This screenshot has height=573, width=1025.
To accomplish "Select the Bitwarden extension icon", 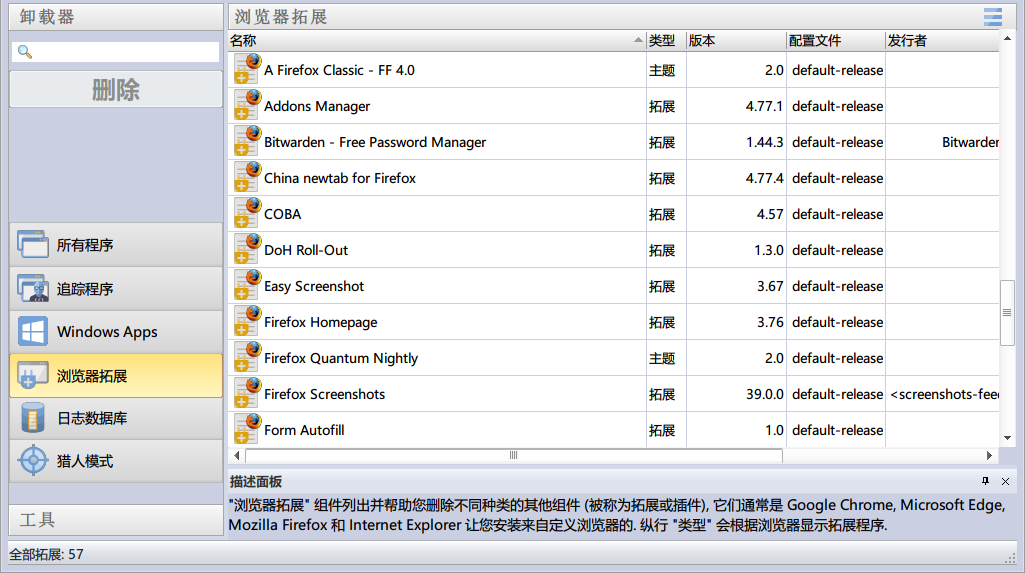I will click(x=247, y=141).
